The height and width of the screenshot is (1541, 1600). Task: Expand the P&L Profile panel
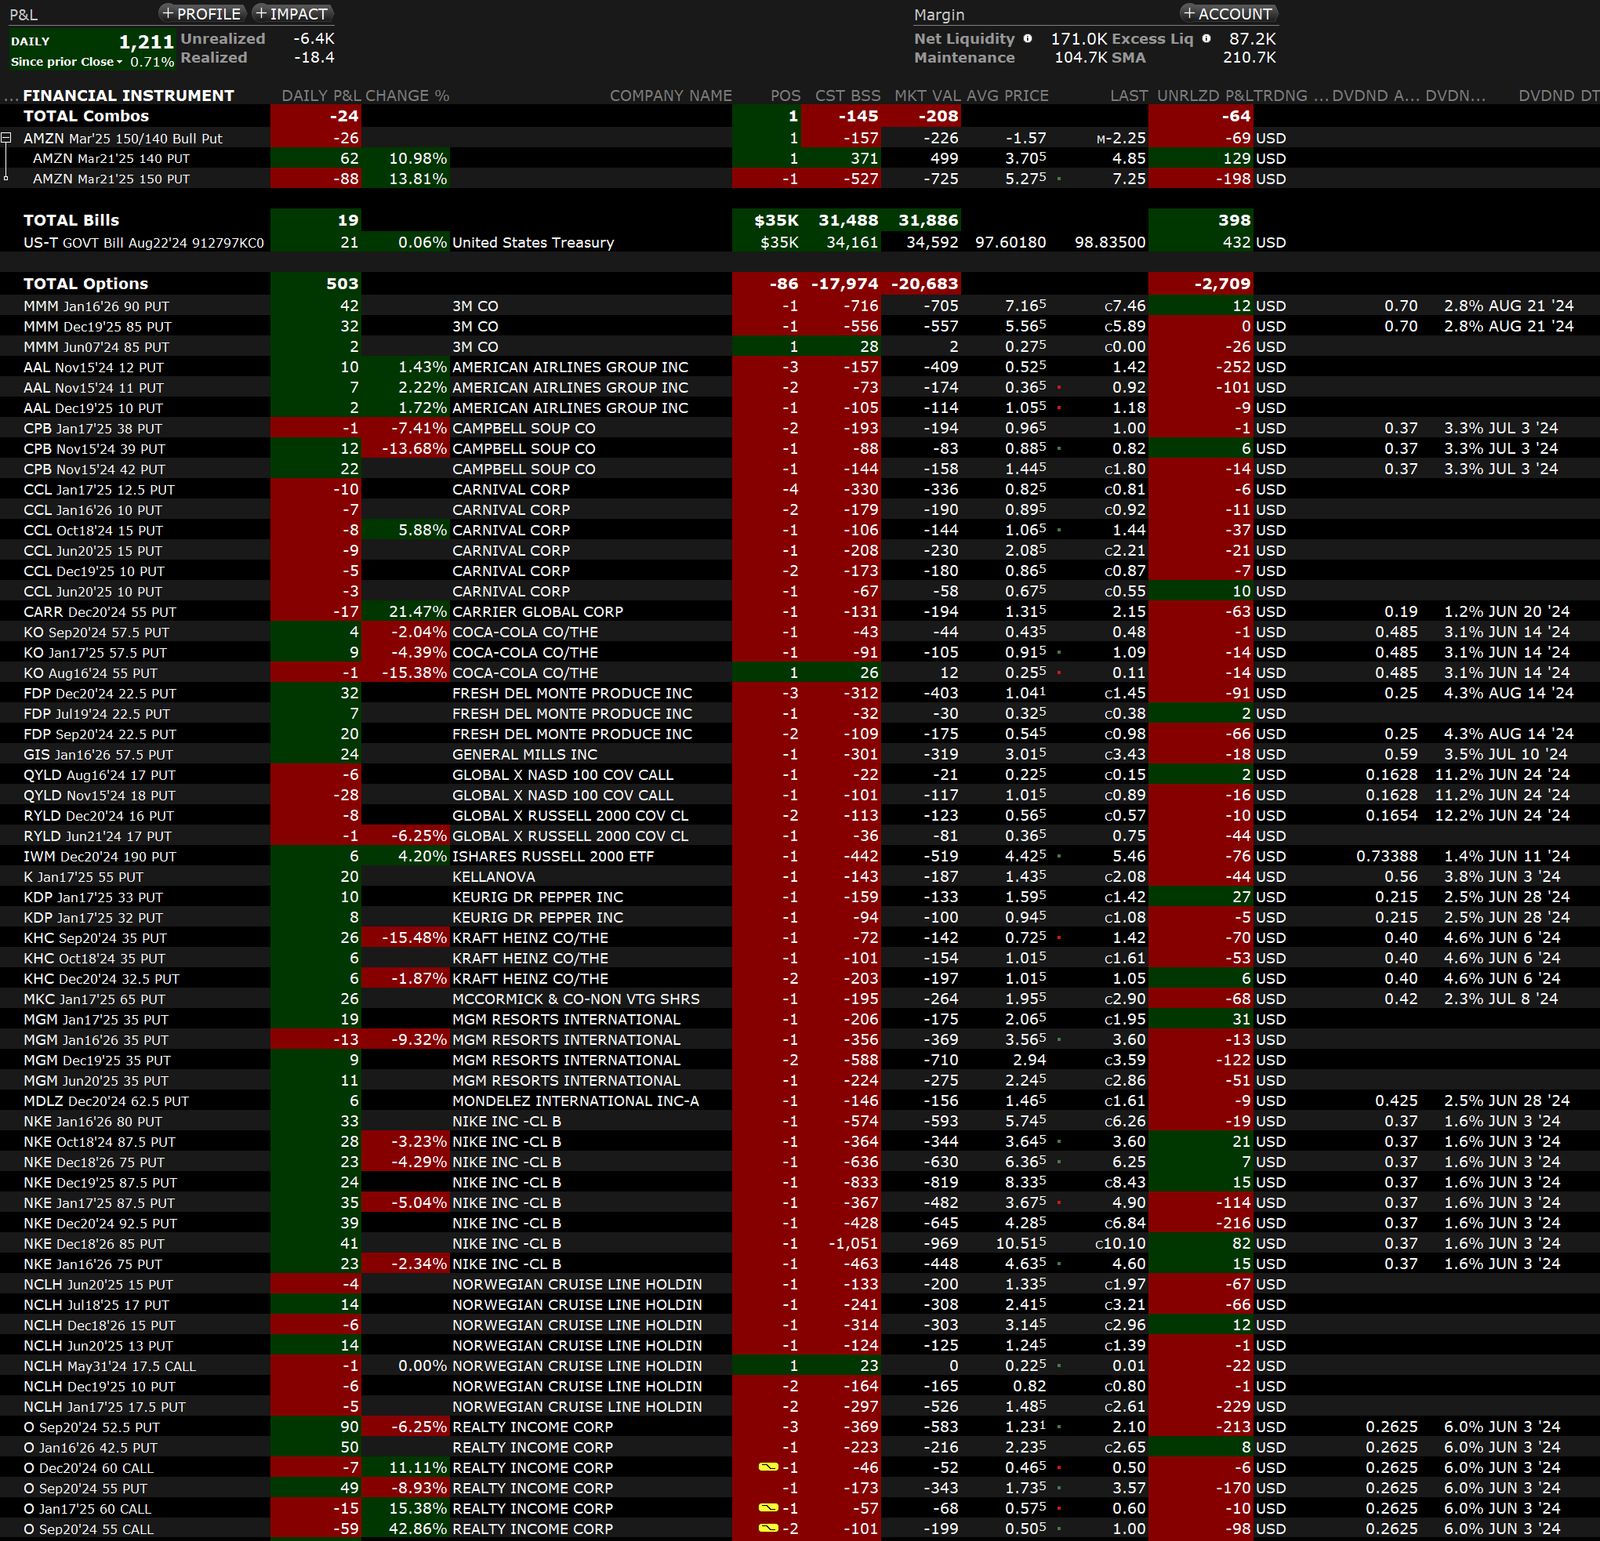(201, 14)
